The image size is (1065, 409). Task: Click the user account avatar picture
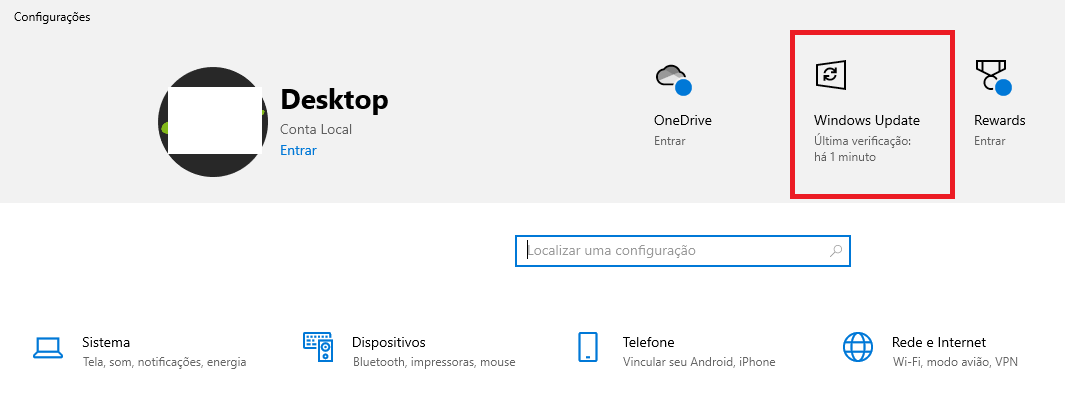(213, 122)
